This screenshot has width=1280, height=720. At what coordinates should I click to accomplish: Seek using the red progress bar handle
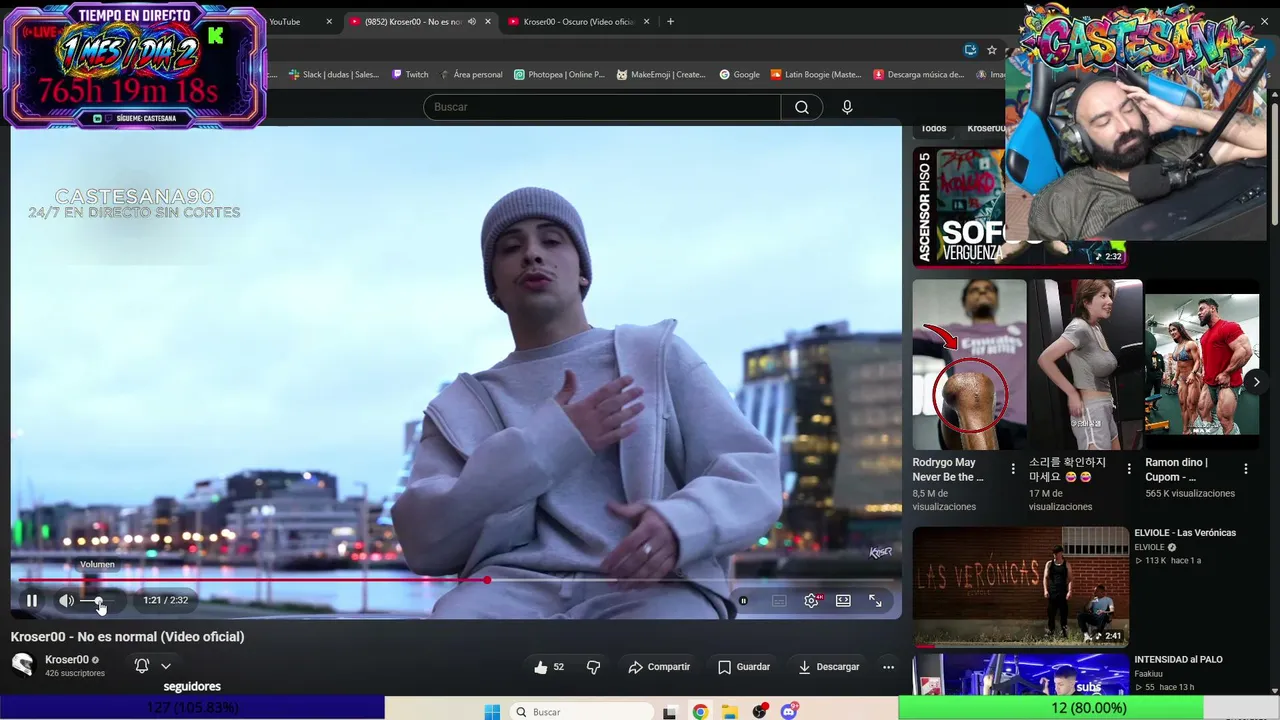coord(487,580)
